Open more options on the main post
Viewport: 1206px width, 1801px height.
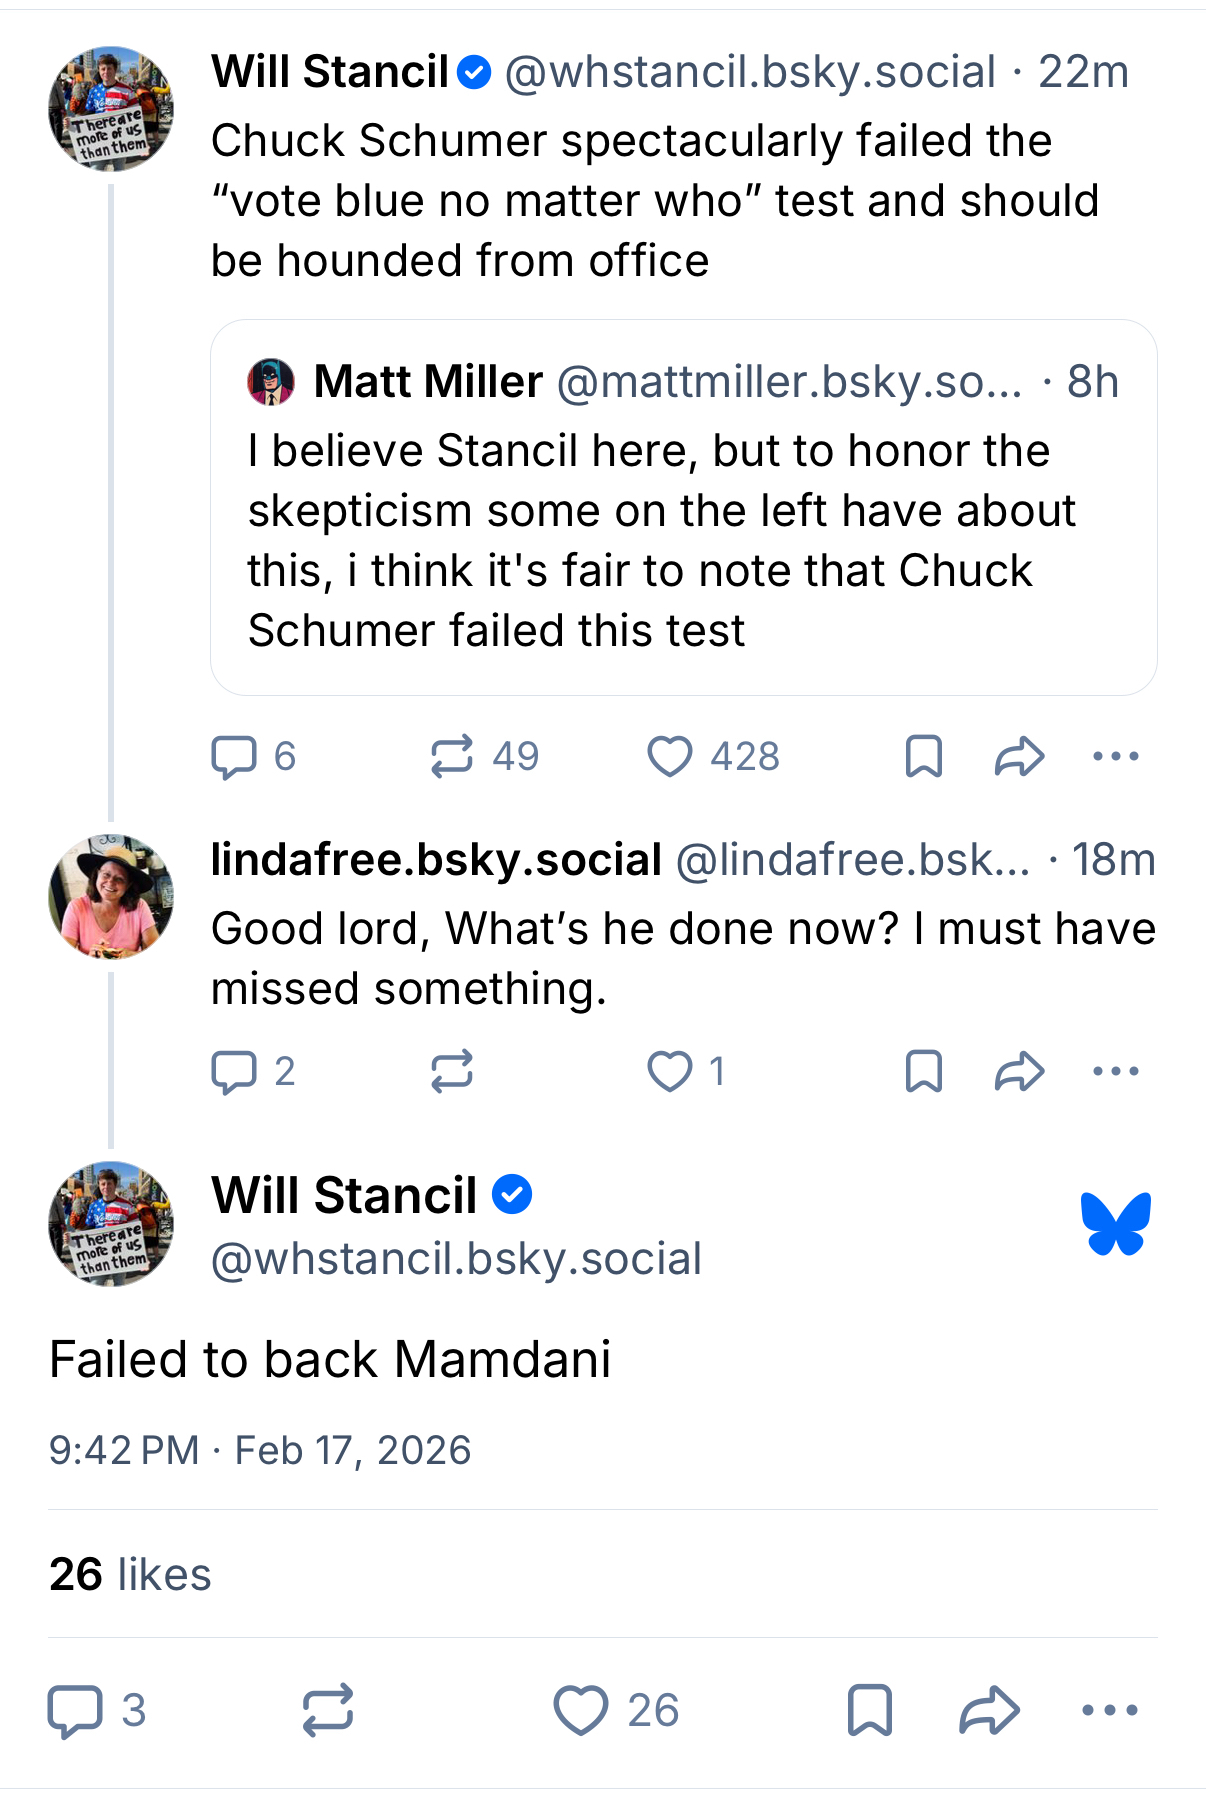1110,1710
